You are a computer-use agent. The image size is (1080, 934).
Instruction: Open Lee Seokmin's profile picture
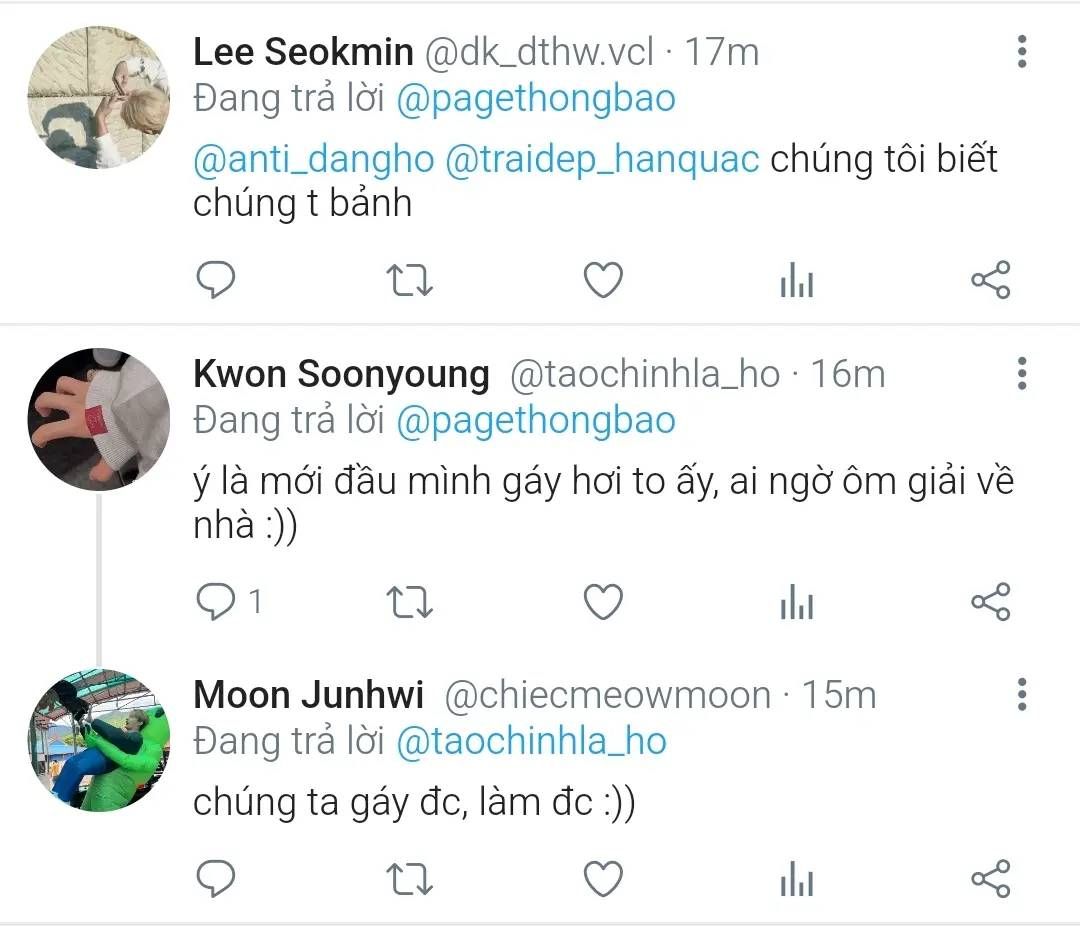98,98
